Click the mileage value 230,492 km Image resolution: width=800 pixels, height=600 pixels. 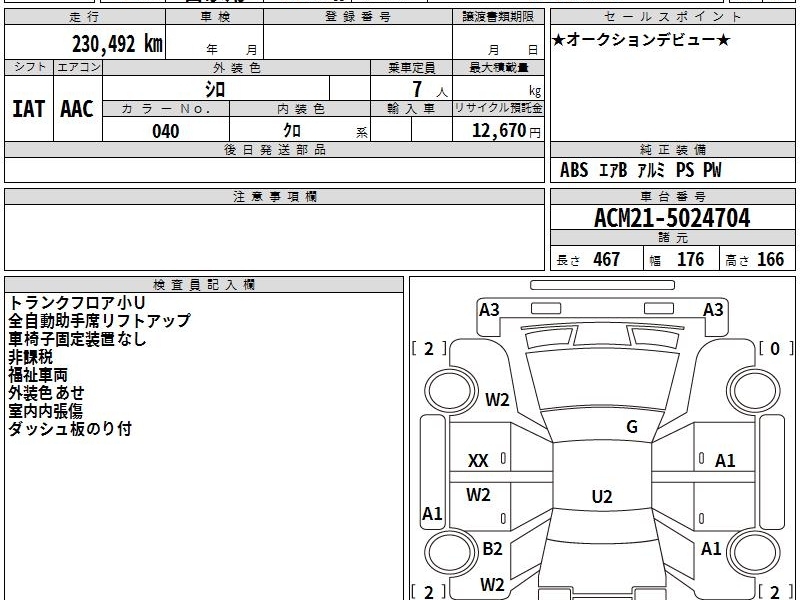(117, 44)
